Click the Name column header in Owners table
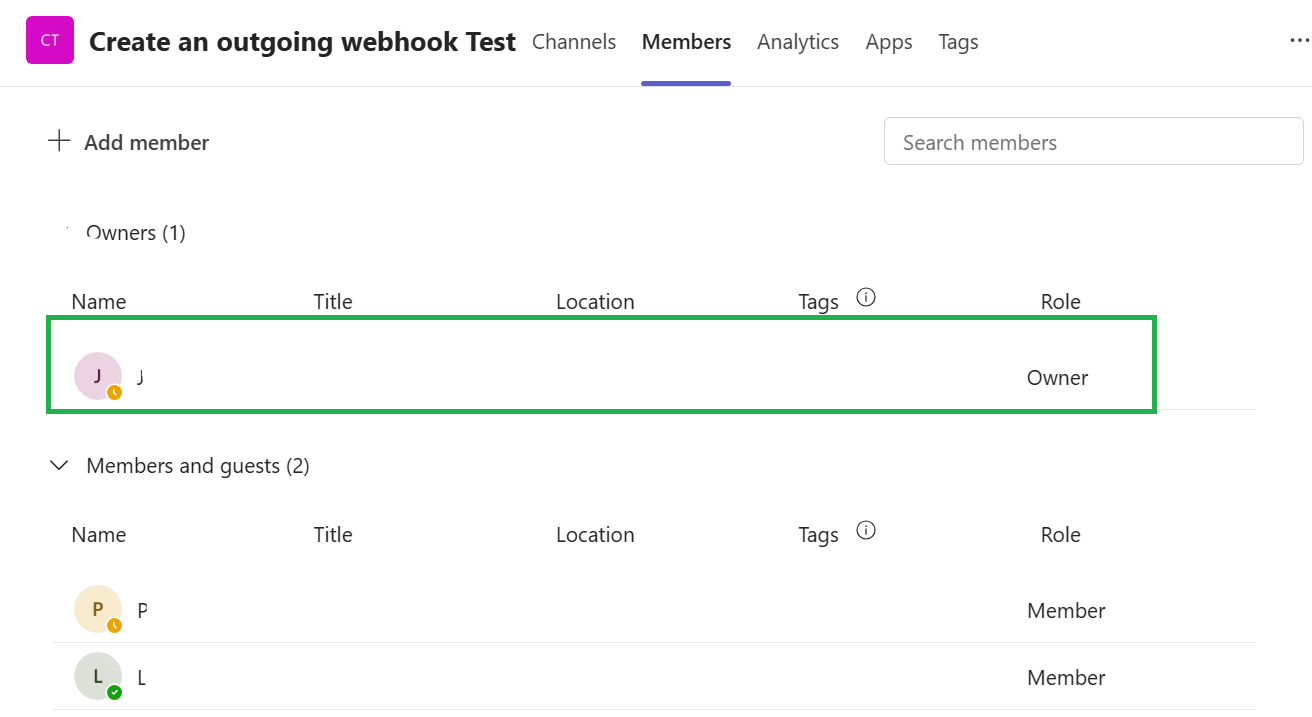 pos(99,302)
